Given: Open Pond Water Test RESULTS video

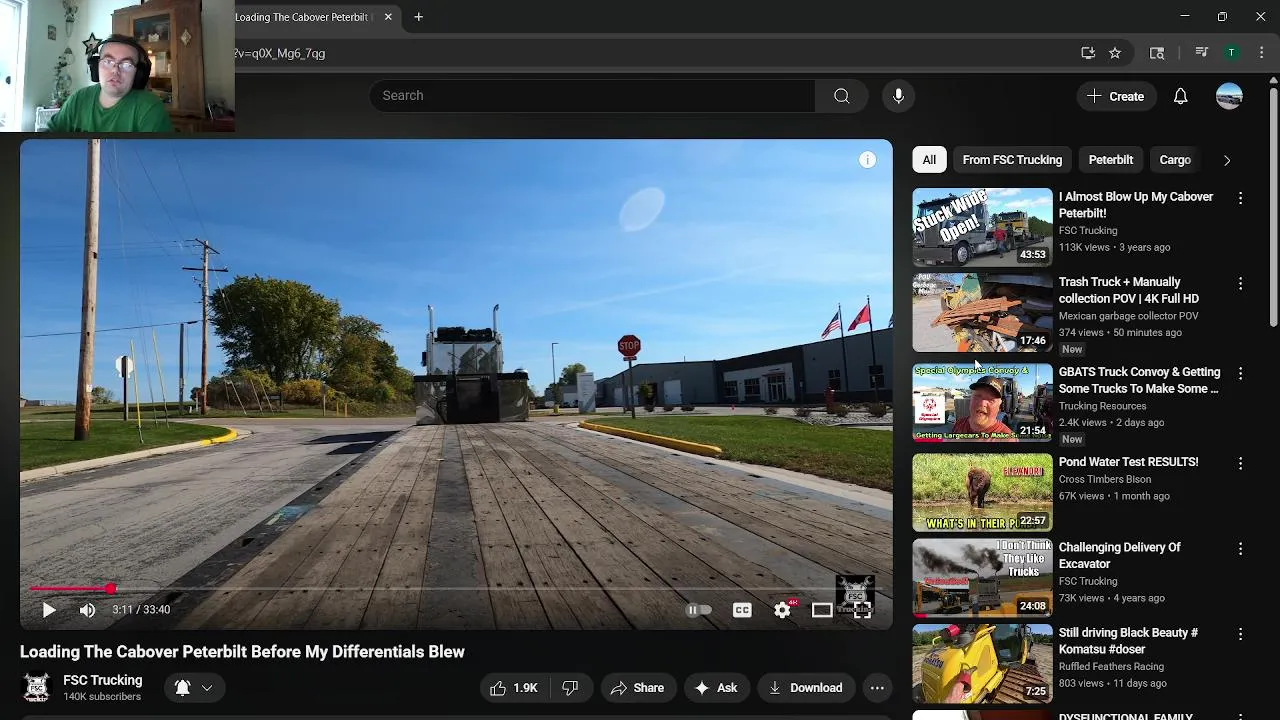Looking at the screenshot, I should click(x=1128, y=462).
